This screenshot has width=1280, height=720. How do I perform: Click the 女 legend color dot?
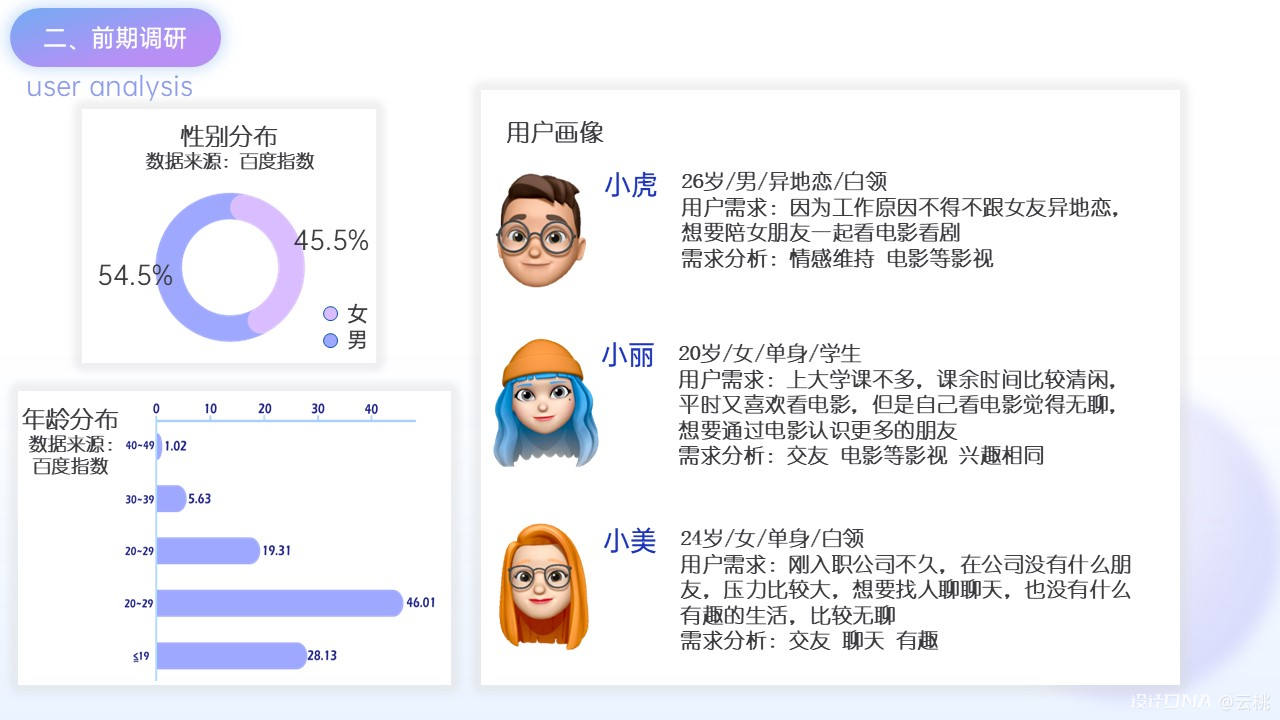click(331, 314)
